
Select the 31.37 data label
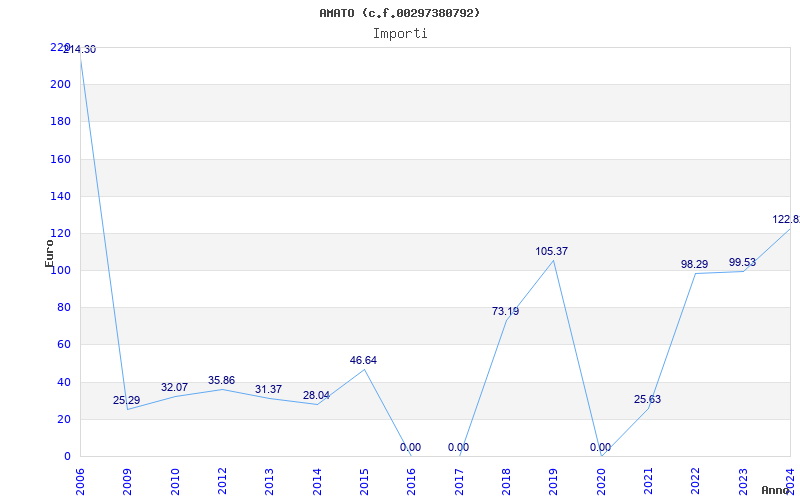click(x=268, y=390)
